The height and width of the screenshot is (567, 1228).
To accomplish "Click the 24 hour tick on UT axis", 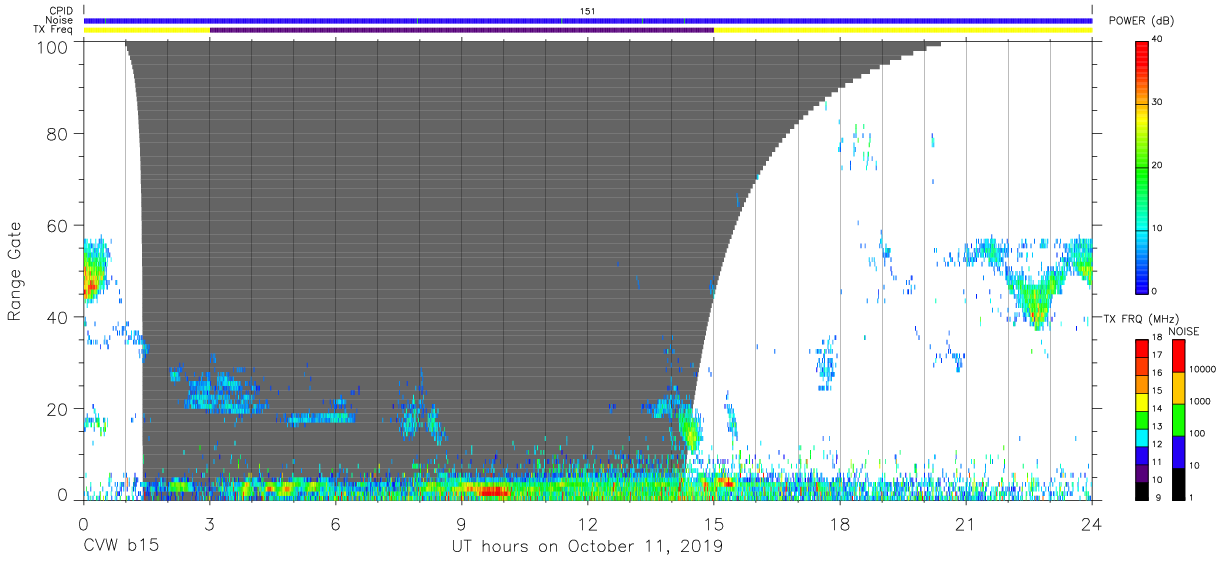I will [1091, 523].
